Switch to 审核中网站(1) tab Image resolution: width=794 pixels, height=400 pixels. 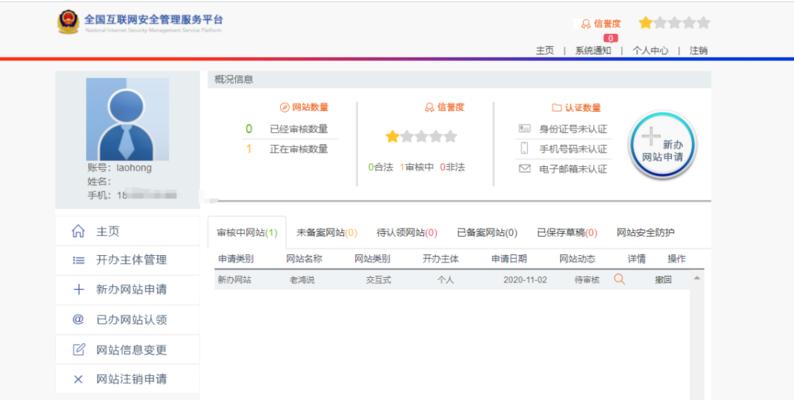(x=247, y=233)
